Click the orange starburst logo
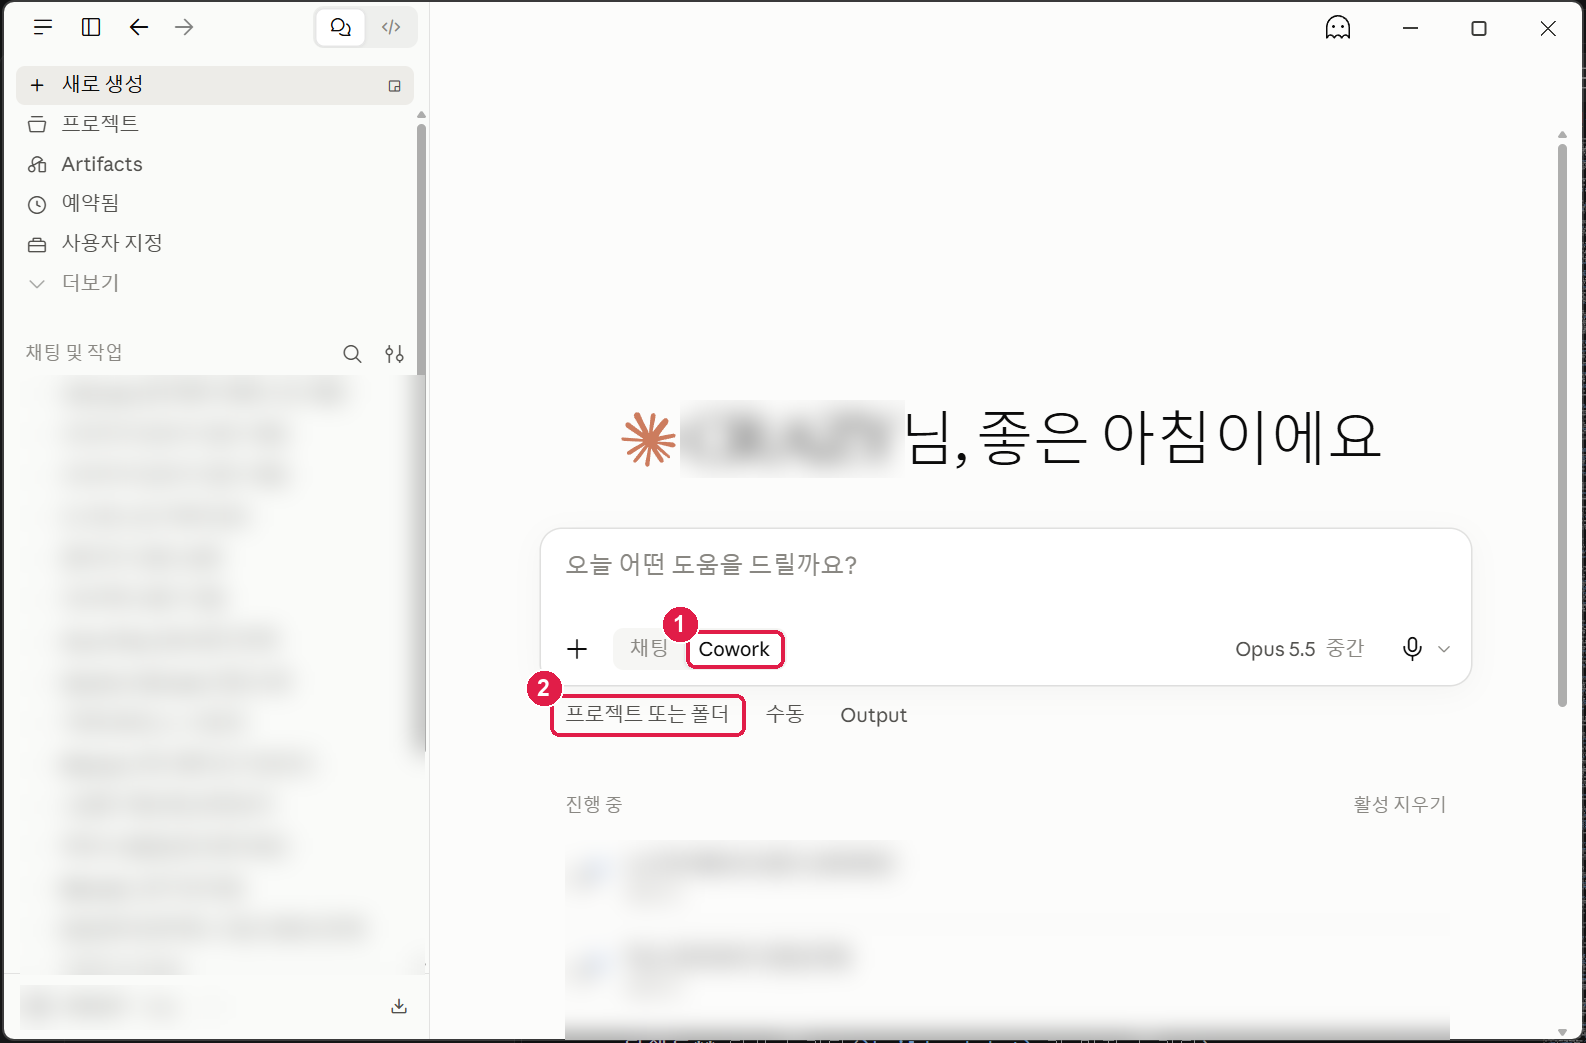 coord(649,439)
